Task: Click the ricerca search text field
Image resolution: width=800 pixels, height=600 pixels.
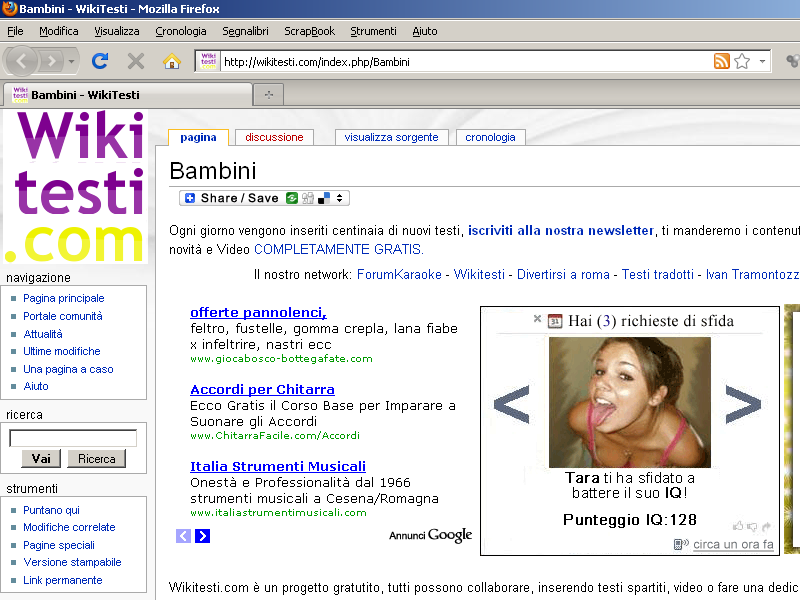Action: (x=73, y=438)
